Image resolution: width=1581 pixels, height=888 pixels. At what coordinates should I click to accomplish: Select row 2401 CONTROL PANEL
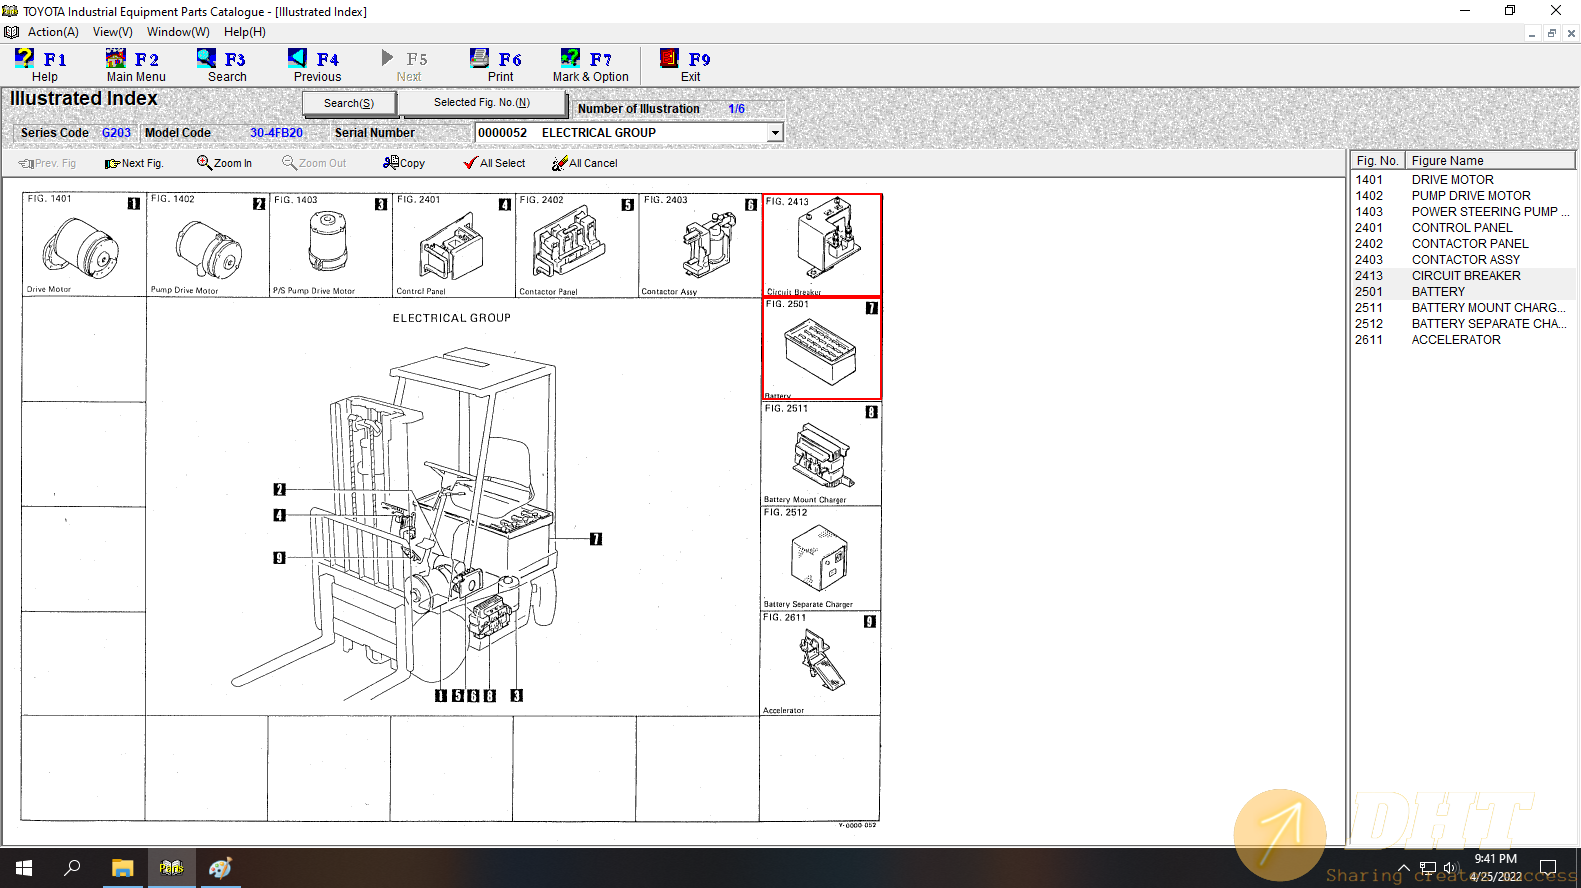coord(1462,228)
